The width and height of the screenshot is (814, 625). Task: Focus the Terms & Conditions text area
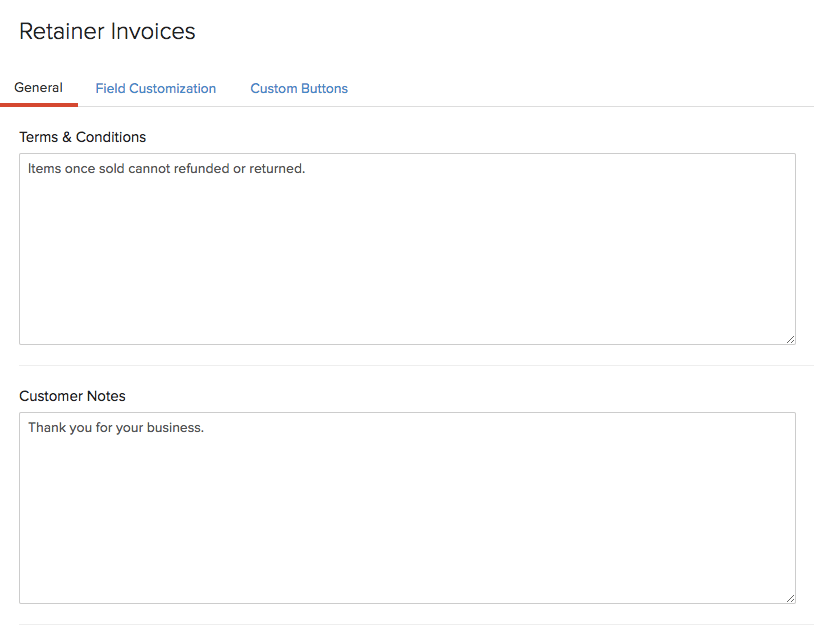coord(408,249)
